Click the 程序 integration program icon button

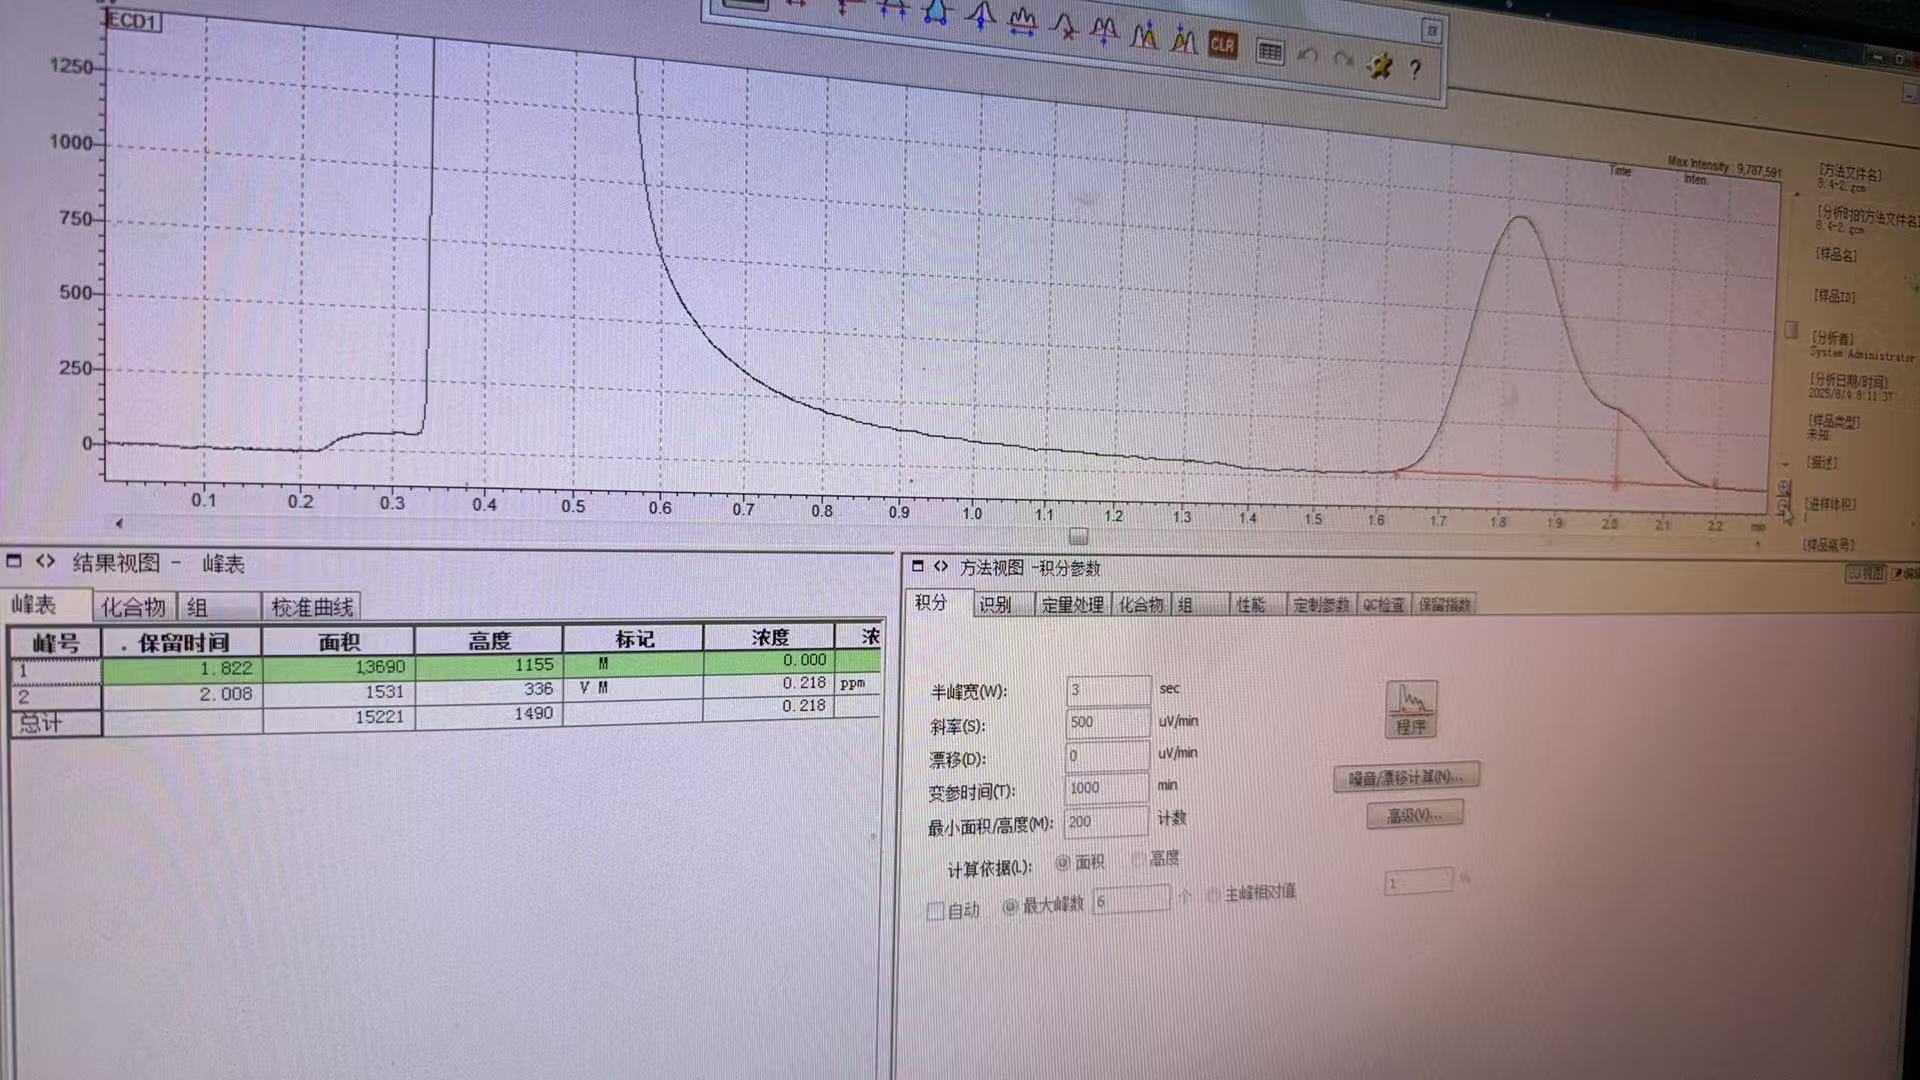coord(1410,709)
